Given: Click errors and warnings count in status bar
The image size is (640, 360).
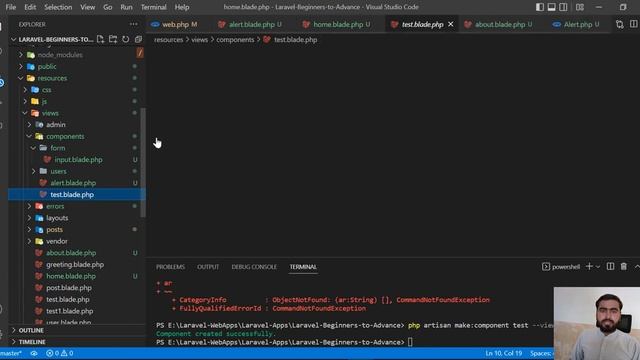Looking at the screenshot, I should click(x=60, y=353).
